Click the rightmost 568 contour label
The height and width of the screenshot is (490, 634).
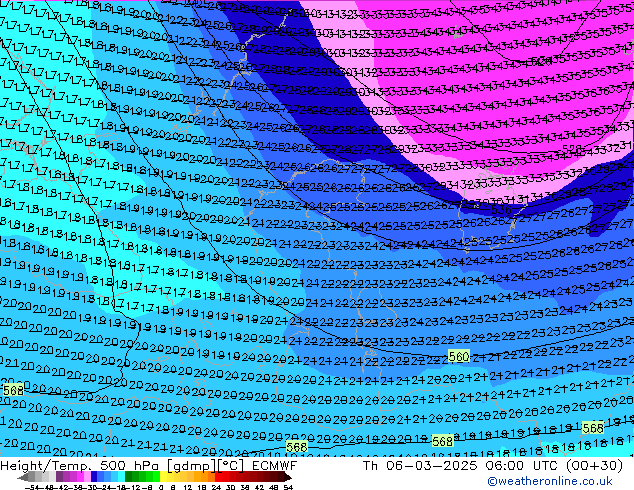point(593,428)
